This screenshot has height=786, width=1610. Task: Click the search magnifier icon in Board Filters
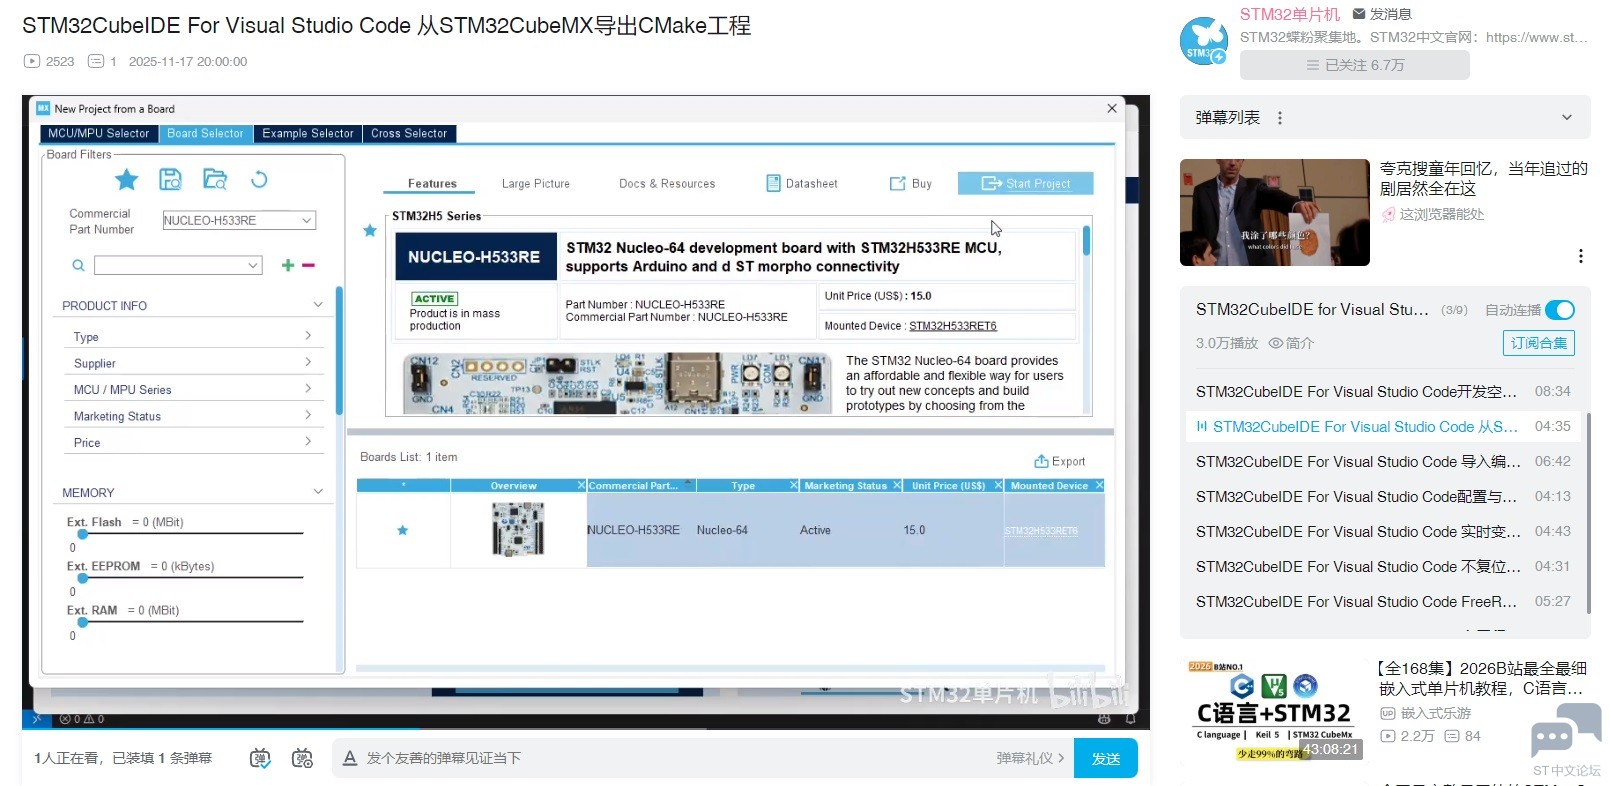pos(78,265)
